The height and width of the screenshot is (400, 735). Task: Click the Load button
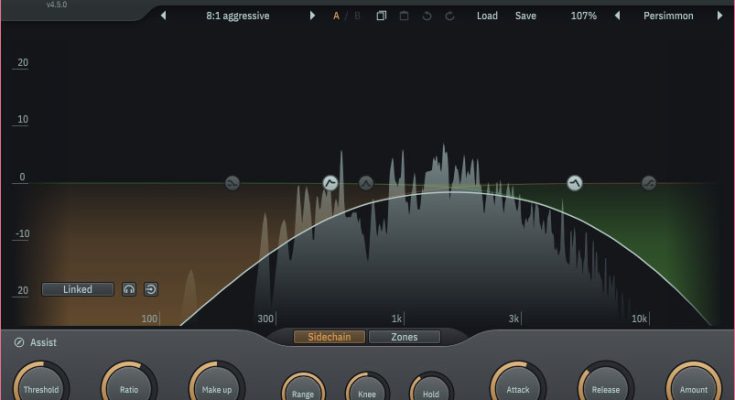click(x=487, y=16)
